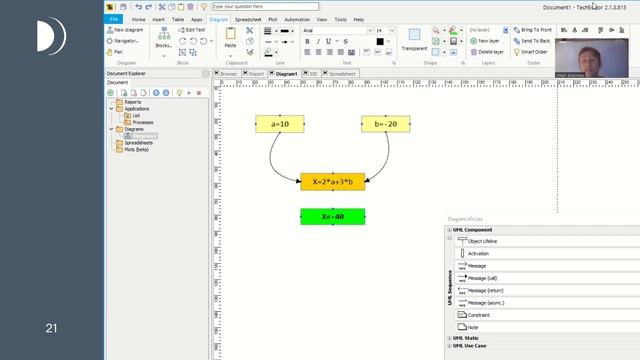Open the Home ribbon tab
This screenshot has width=640, height=360.
click(x=139, y=20)
